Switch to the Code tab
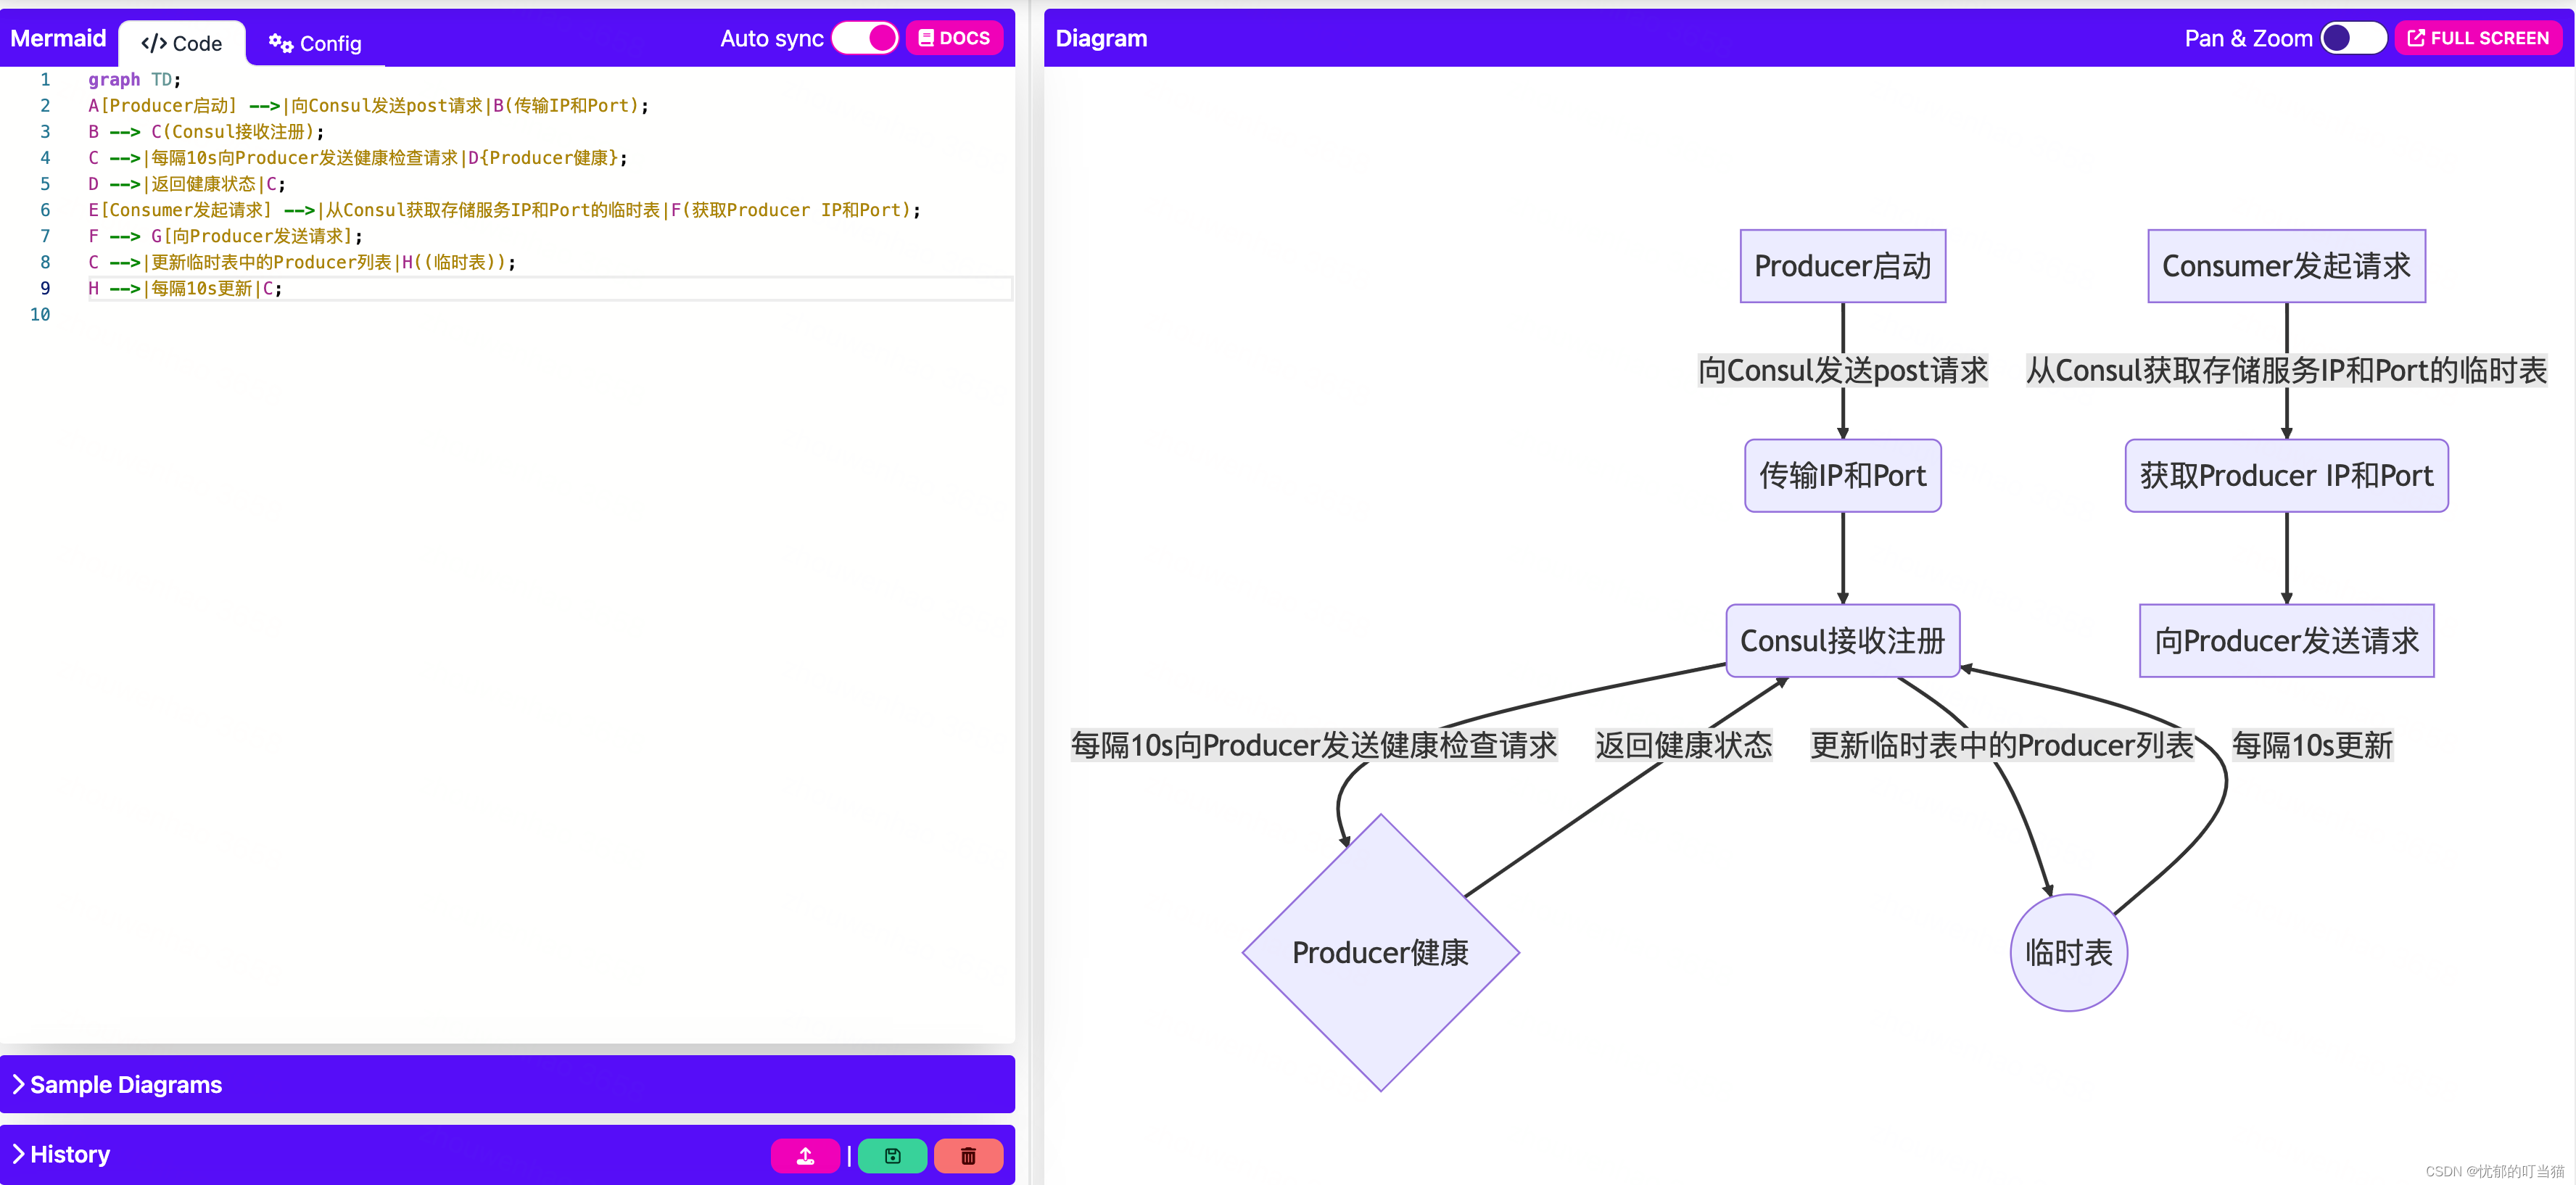Image resolution: width=2576 pixels, height=1185 pixels. tap(182, 43)
